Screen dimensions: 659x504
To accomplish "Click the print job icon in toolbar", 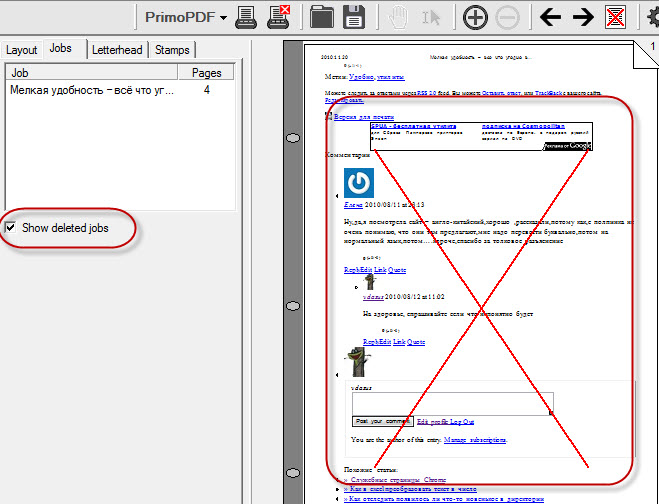I will pos(247,17).
